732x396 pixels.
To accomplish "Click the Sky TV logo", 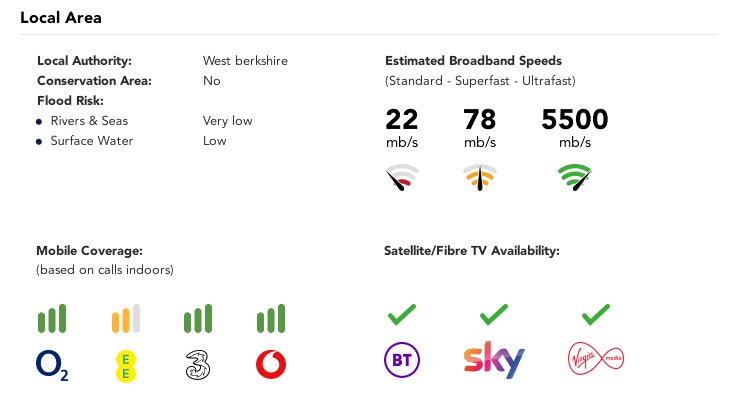I will coord(494,360).
